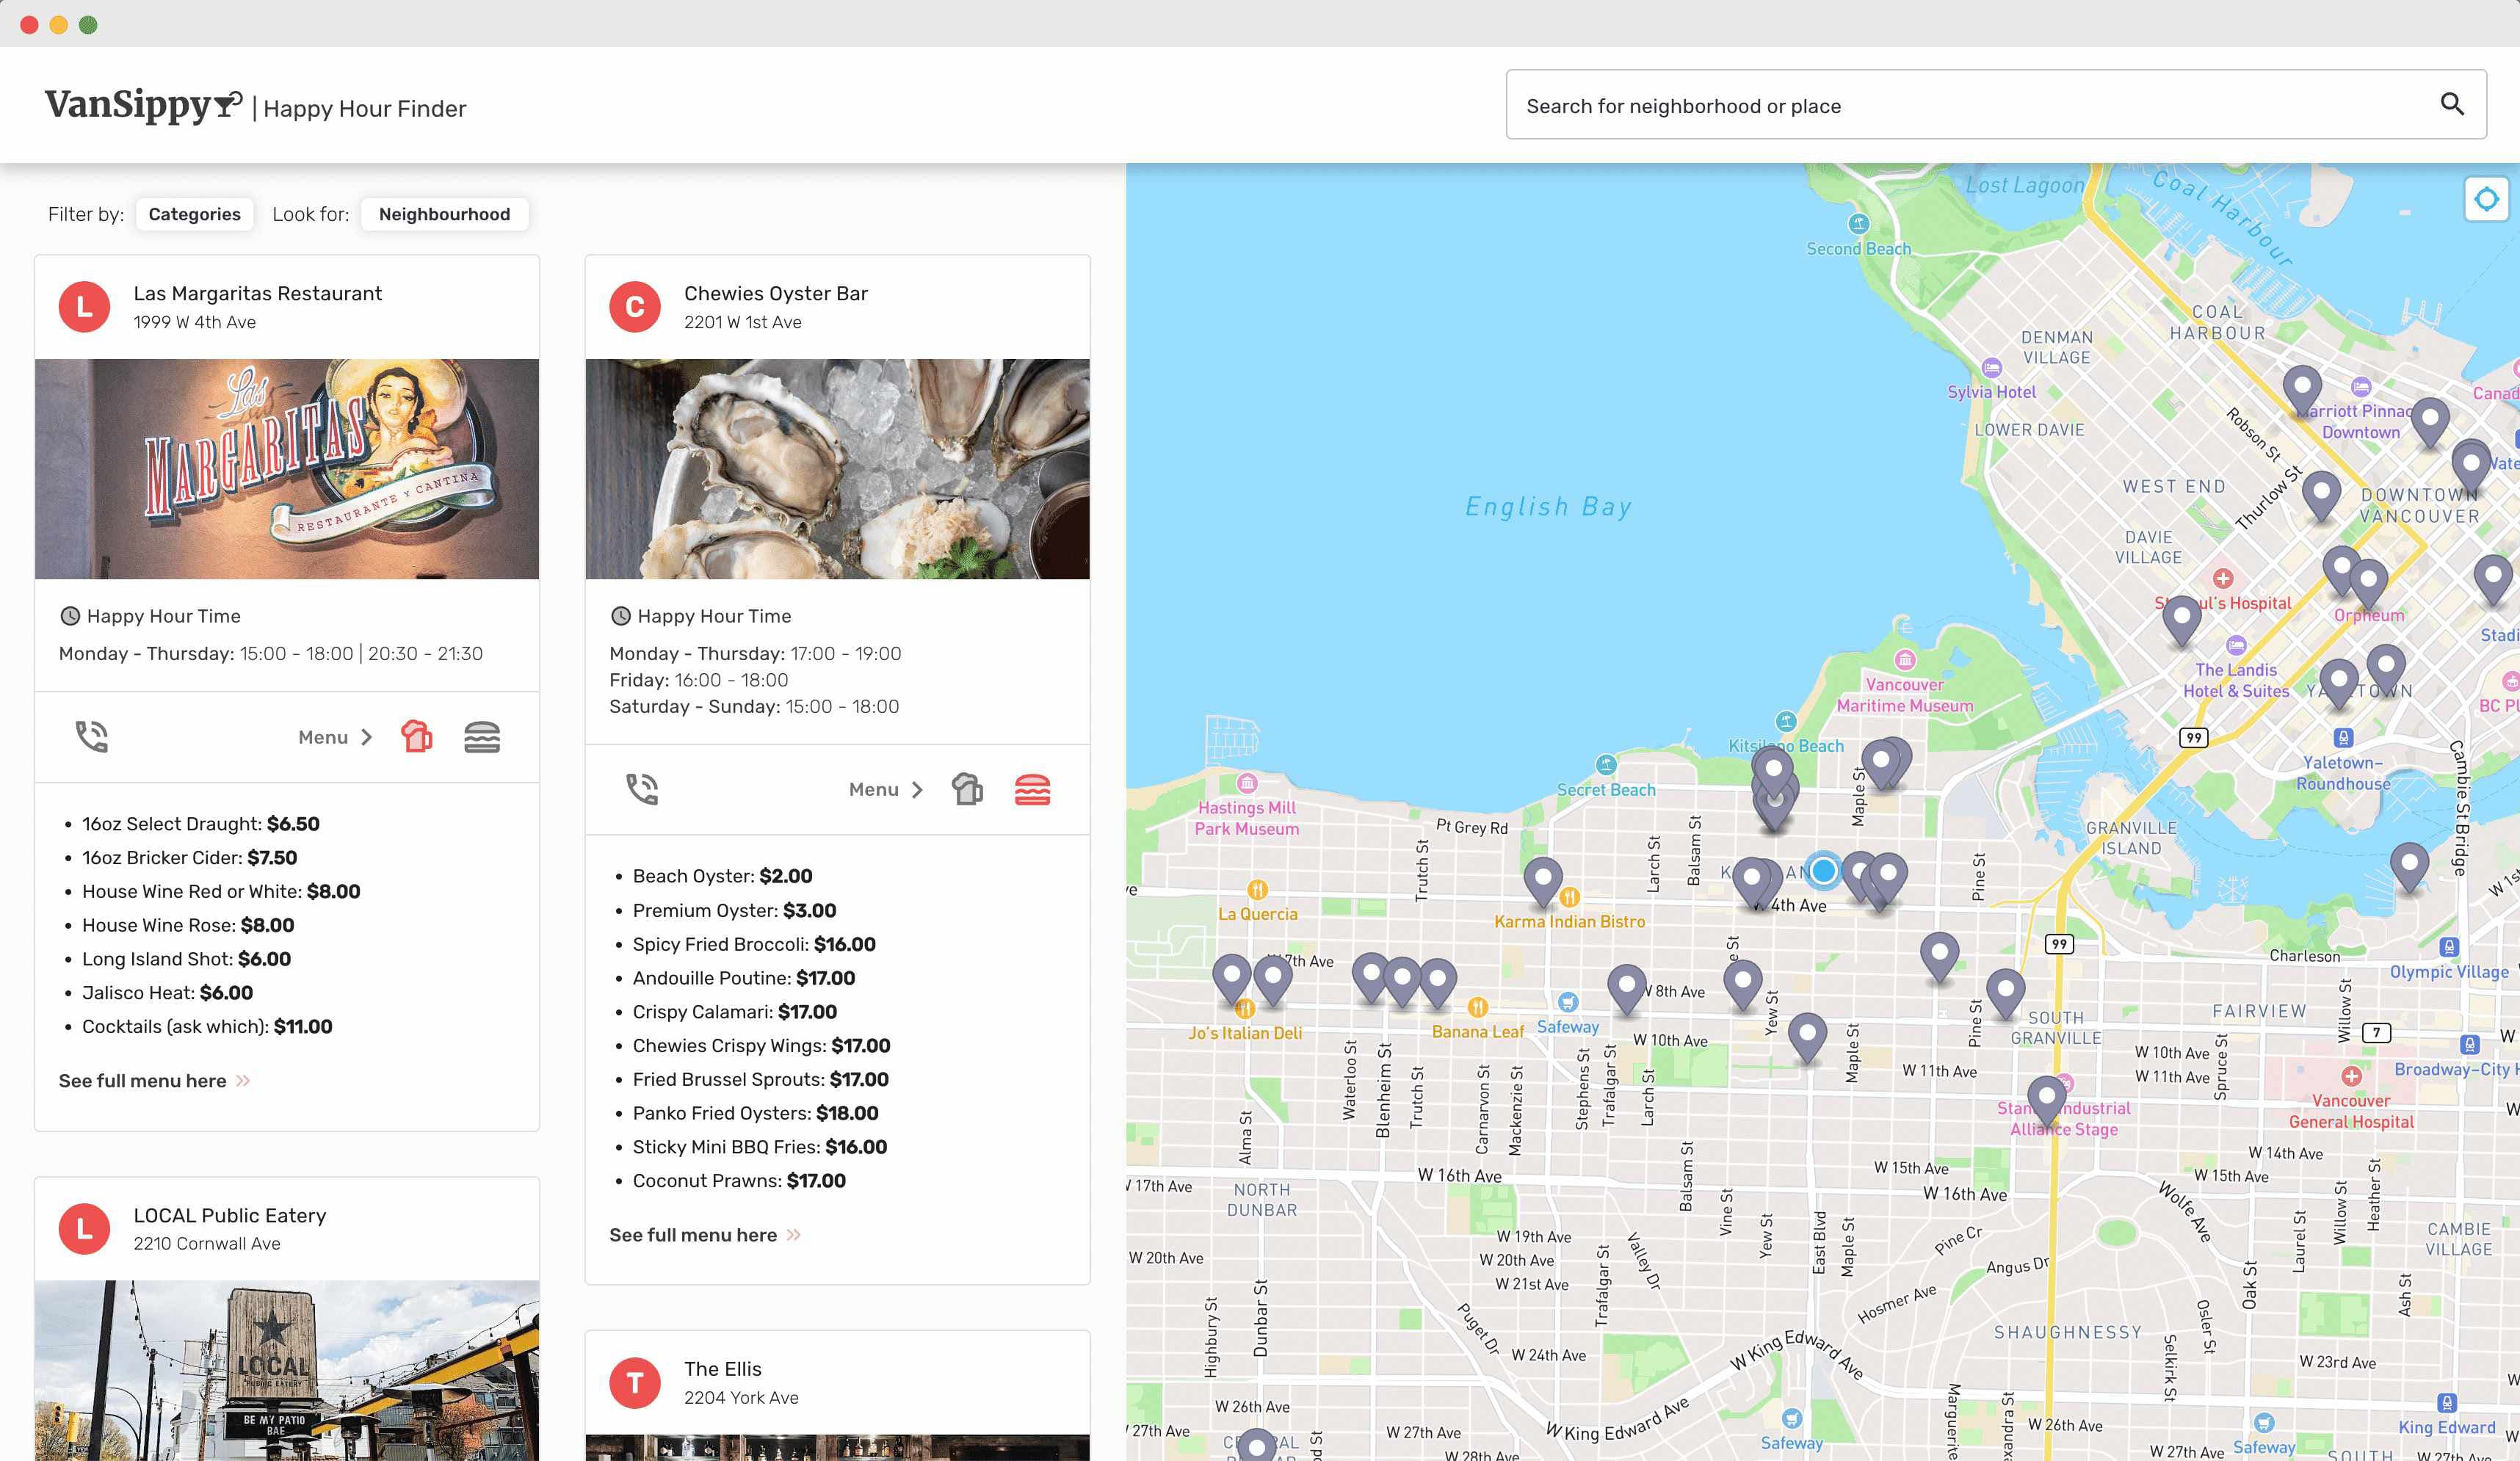The width and height of the screenshot is (2520, 1461).
Task: Click 'Beach Oyster: $2.00' menu item
Action: (722, 876)
